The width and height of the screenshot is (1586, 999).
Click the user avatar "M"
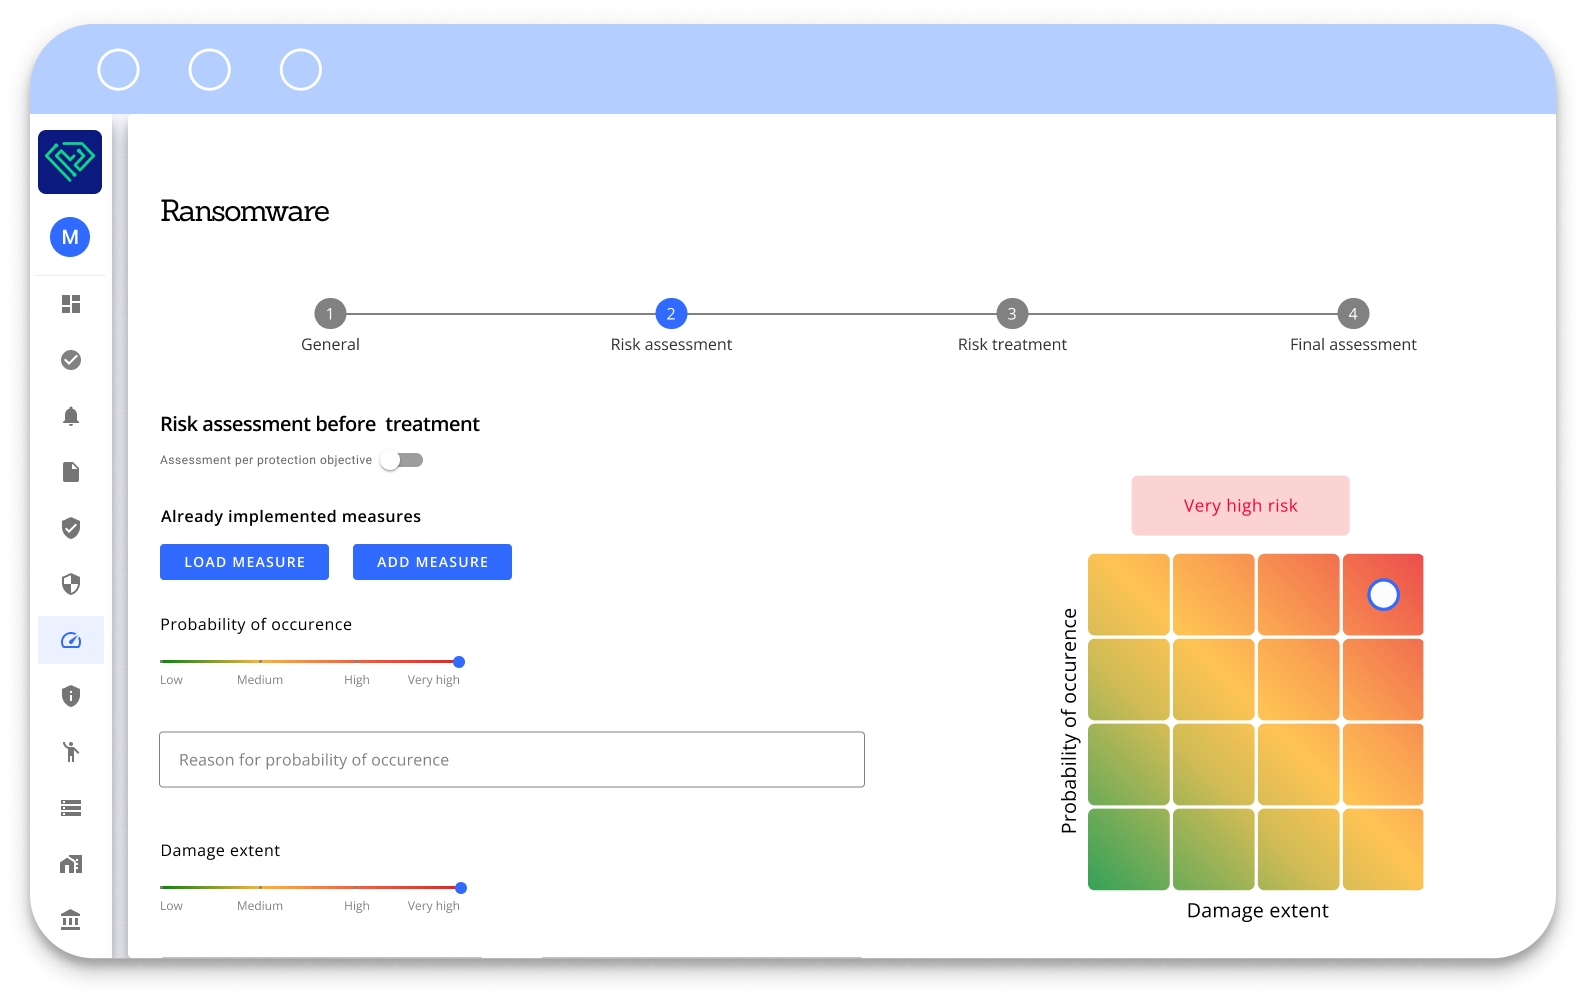point(70,237)
